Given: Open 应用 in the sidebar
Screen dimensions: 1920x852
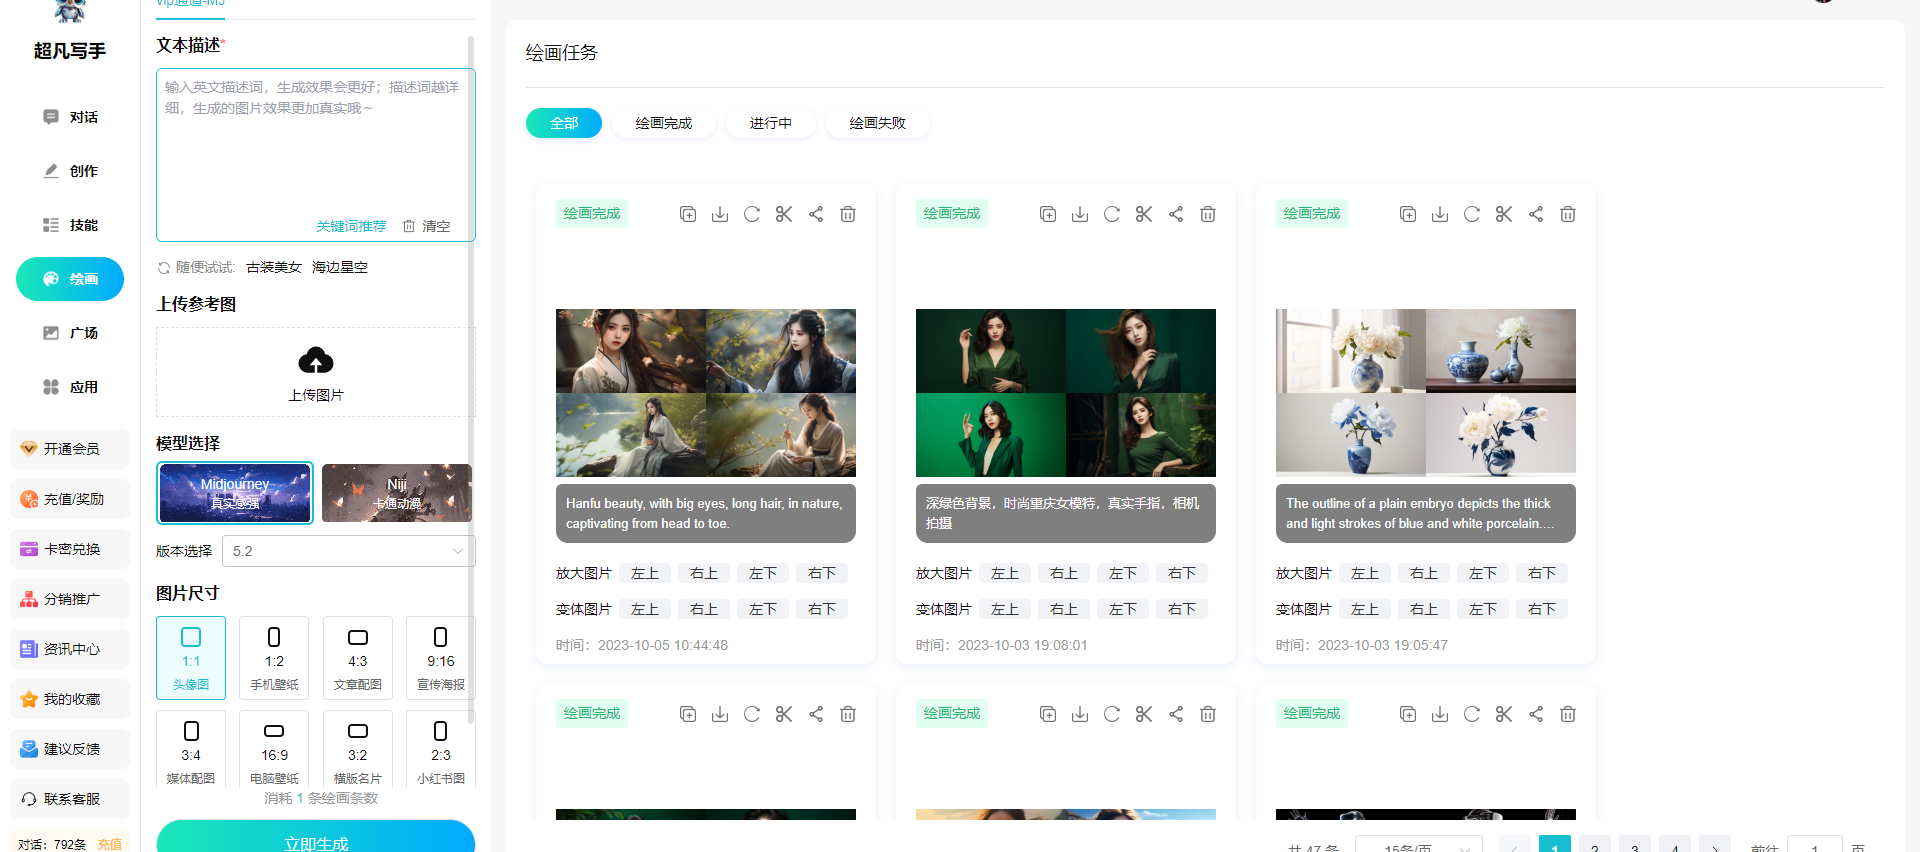Looking at the screenshot, I should (70, 387).
